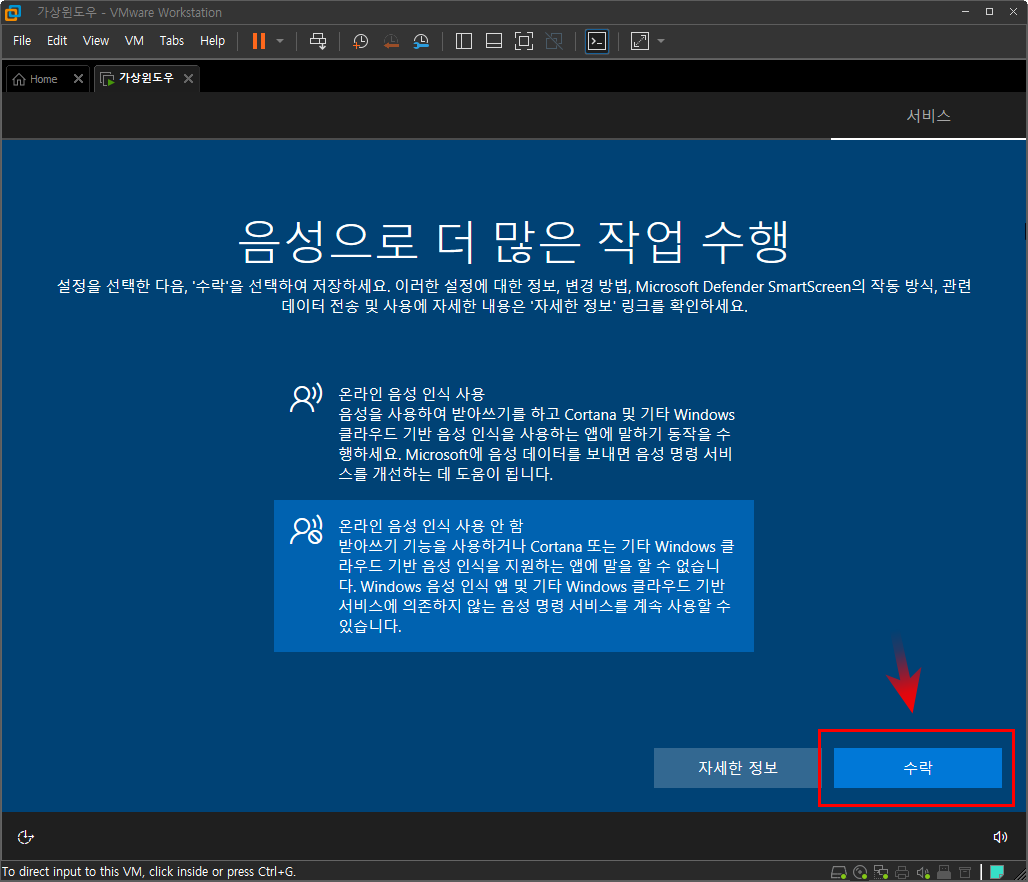Screen dimensions: 1028x882
Task: Click the status text about Ctrl+G
Action: point(148,872)
